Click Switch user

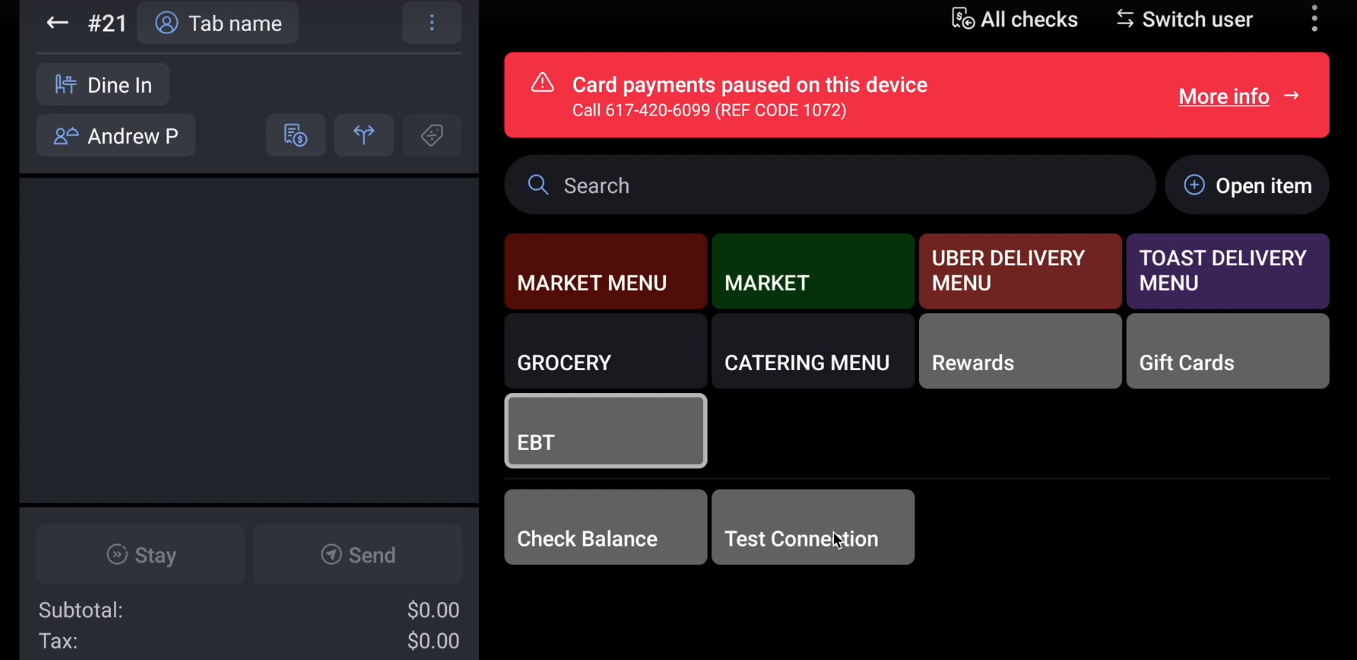(1184, 19)
